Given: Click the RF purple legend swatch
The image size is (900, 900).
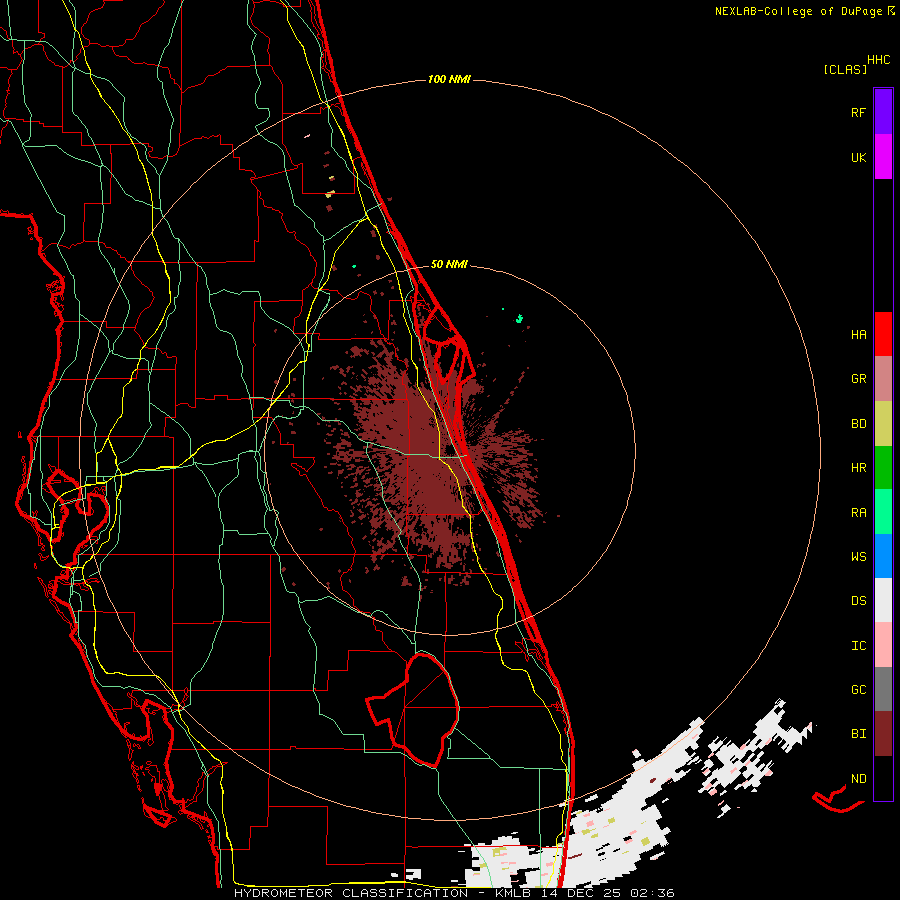Looking at the screenshot, I should coord(883,112).
